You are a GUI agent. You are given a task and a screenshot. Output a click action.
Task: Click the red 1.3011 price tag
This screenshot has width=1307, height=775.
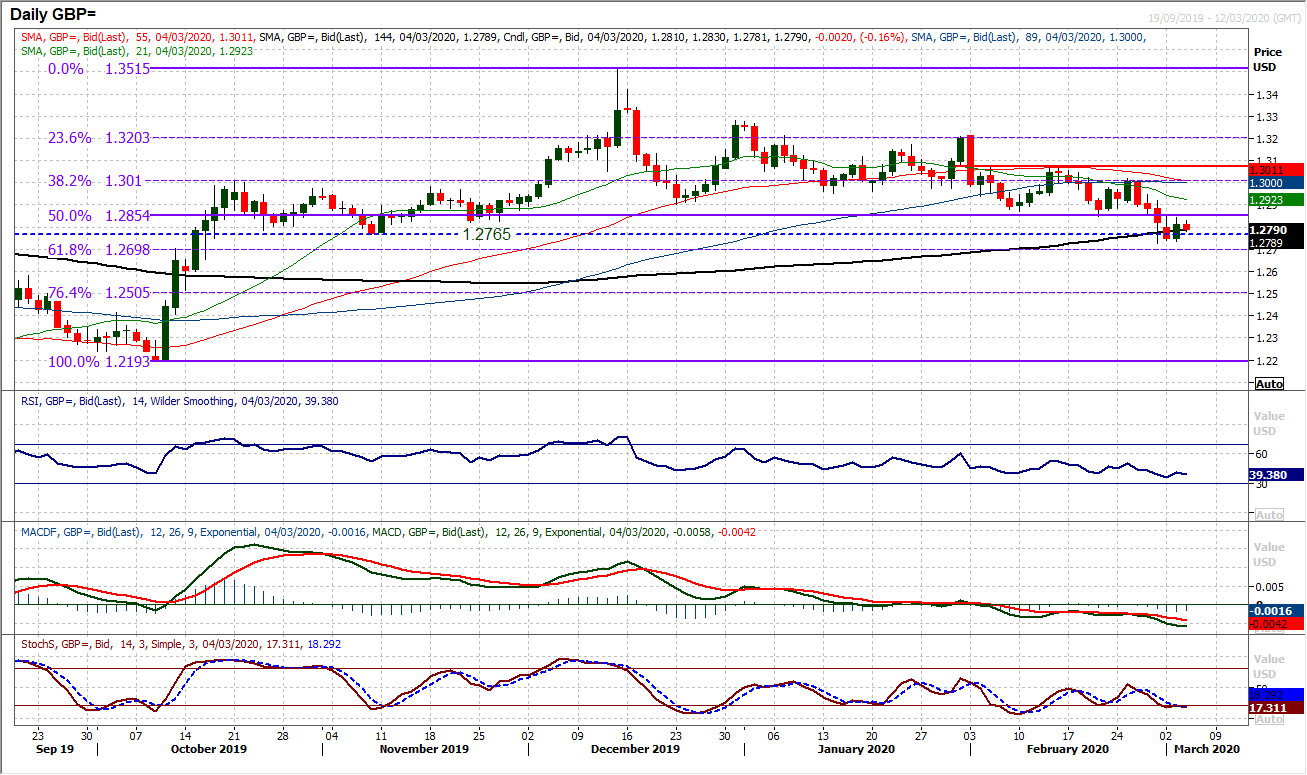click(1277, 171)
